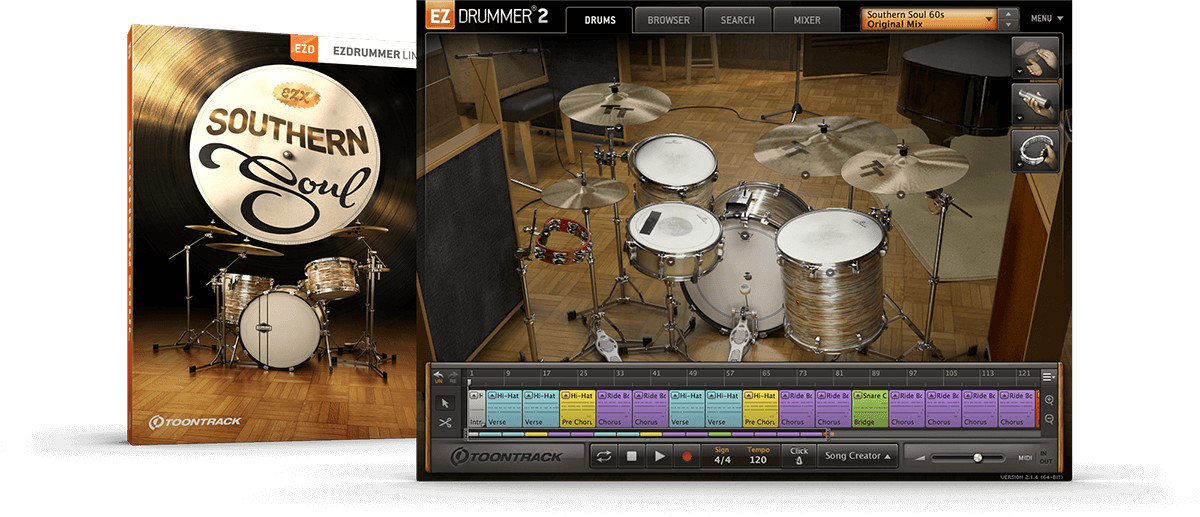
Task: Open the Southern Soul 60s preset dropdown
Action: (x=929, y=19)
